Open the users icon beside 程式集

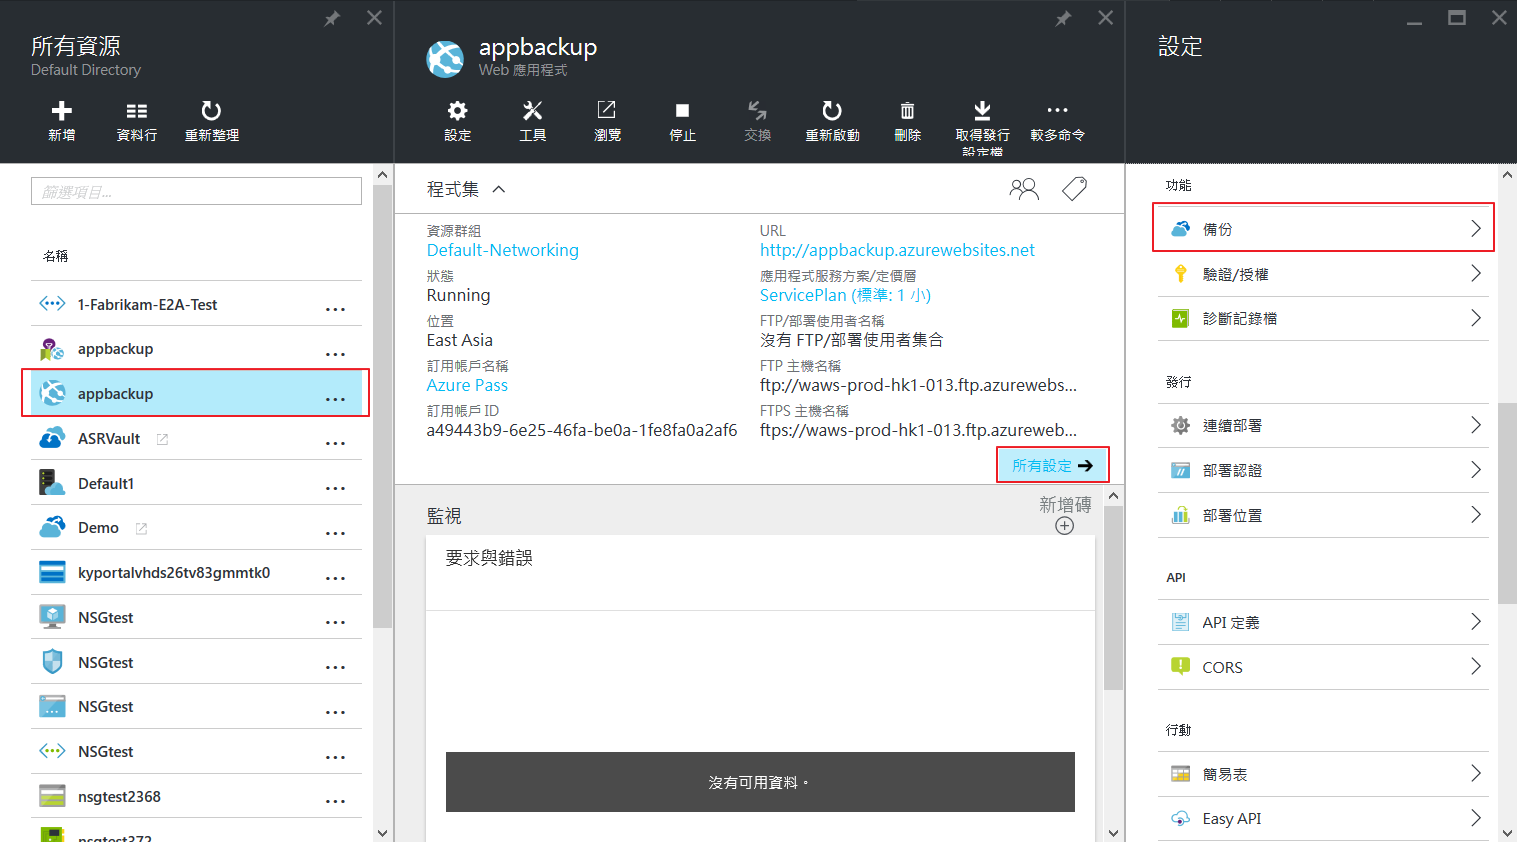click(1024, 189)
